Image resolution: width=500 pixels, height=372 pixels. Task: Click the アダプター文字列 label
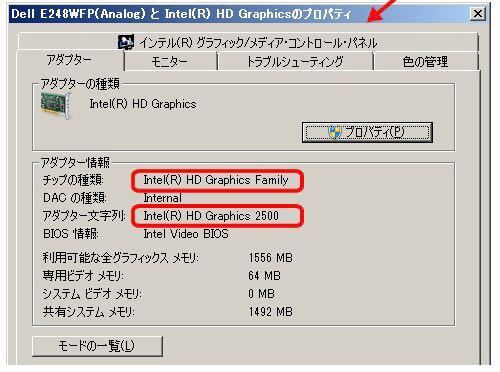84,216
